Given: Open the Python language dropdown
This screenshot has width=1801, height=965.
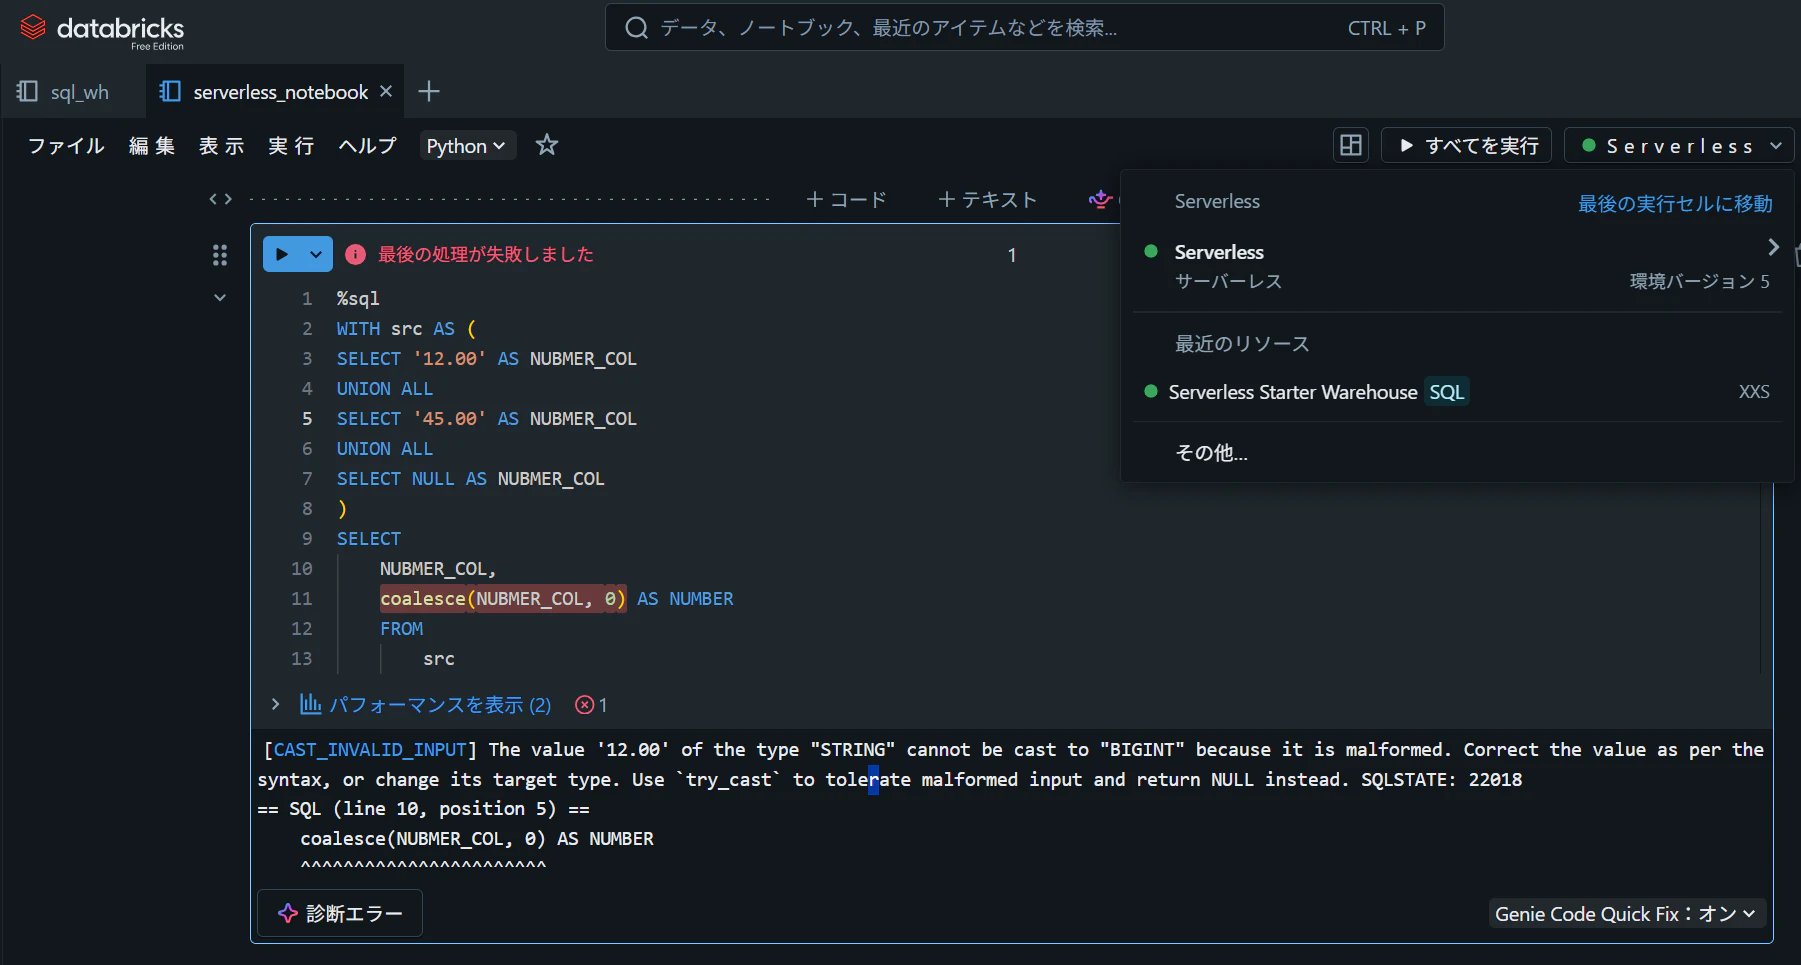Looking at the screenshot, I should tap(467, 146).
